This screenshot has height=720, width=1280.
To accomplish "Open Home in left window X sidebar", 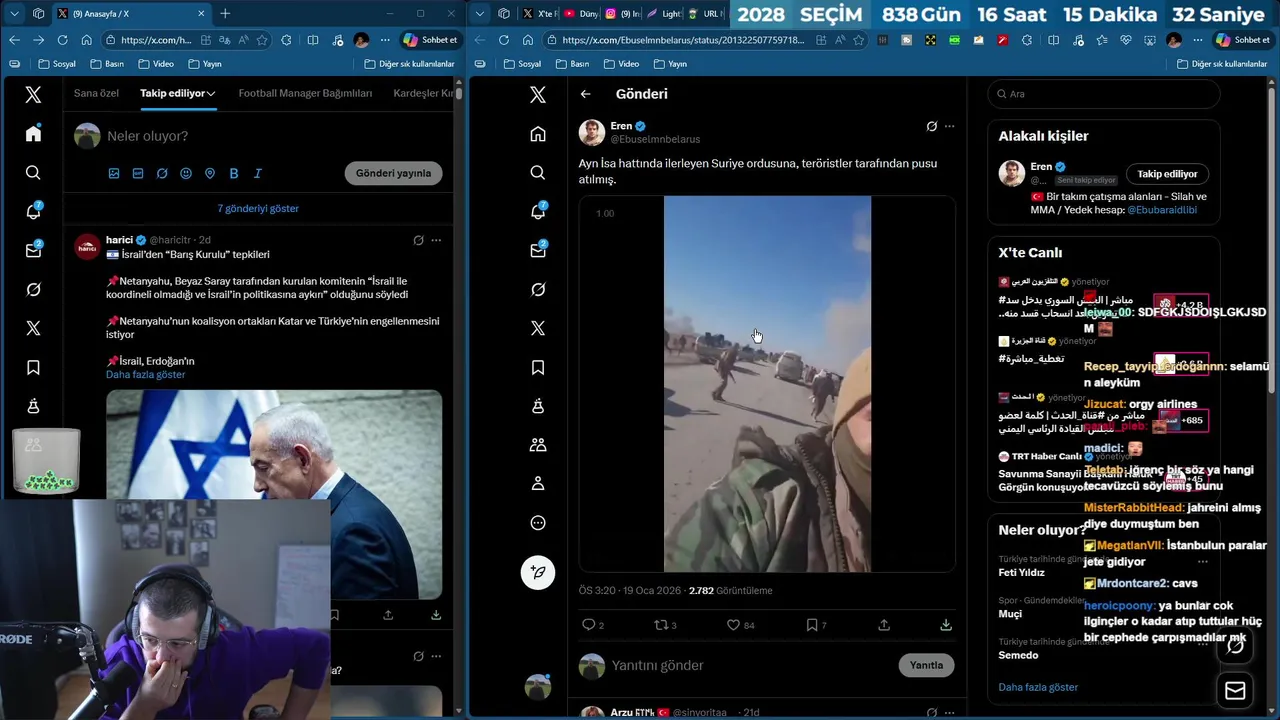I will pyautogui.click(x=33, y=134).
